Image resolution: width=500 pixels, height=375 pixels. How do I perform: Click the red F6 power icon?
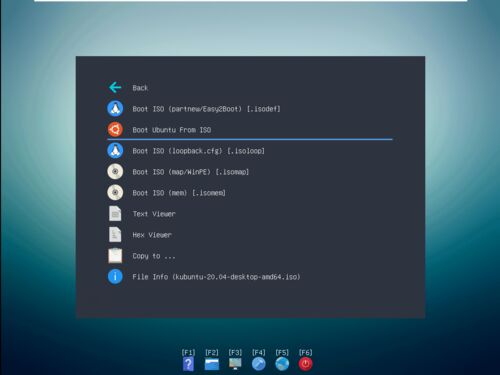pyautogui.click(x=305, y=364)
